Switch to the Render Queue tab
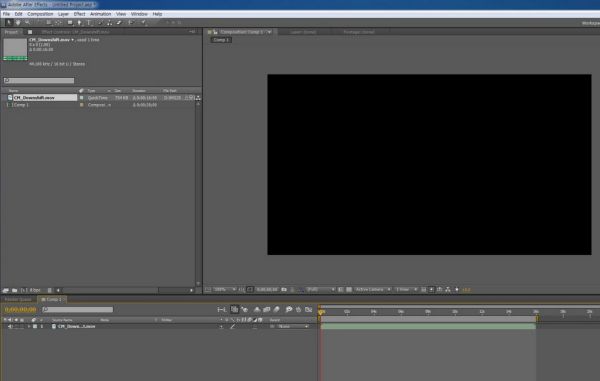 18,299
